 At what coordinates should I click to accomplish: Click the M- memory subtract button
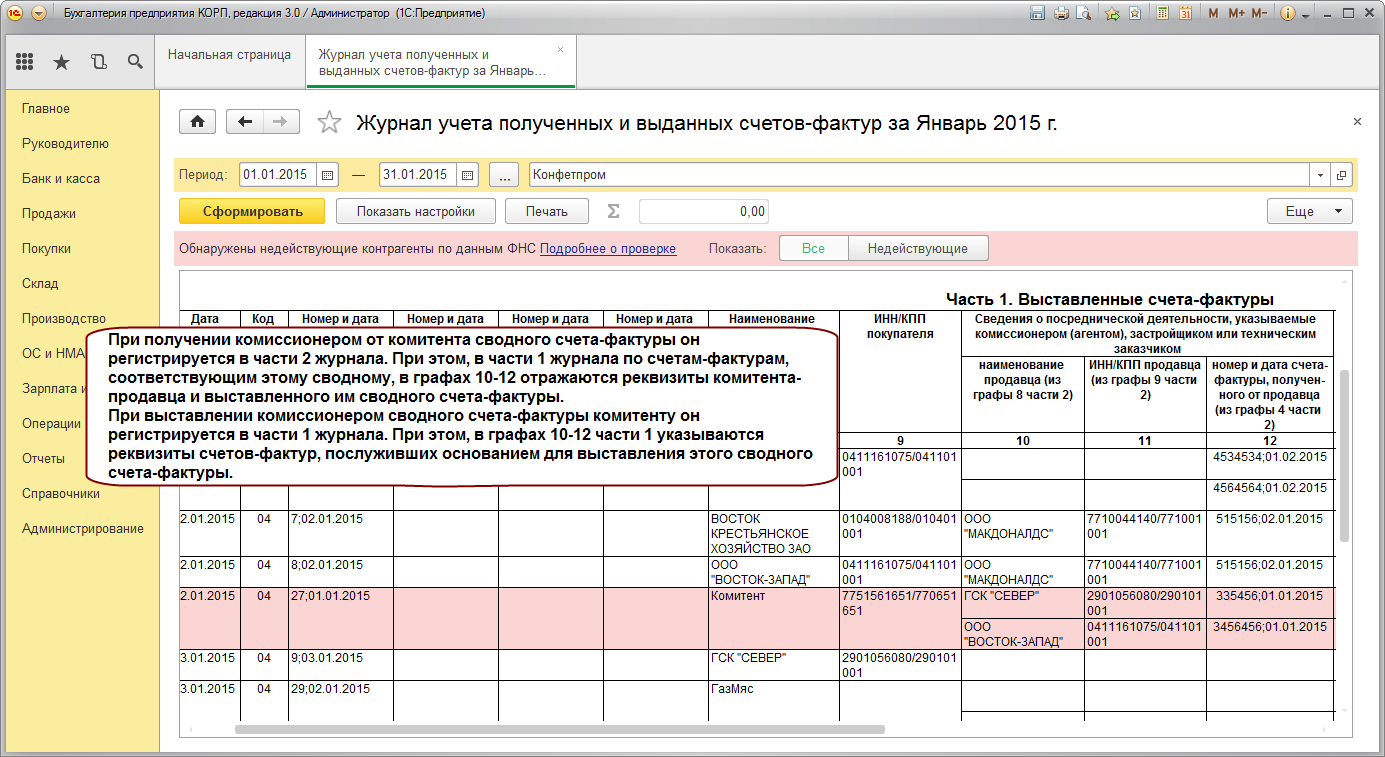point(1259,14)
